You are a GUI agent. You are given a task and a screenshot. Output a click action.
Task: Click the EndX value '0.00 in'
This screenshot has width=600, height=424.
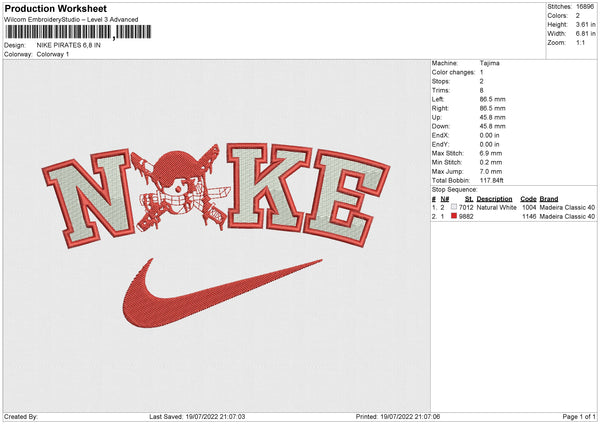[489, 135]
